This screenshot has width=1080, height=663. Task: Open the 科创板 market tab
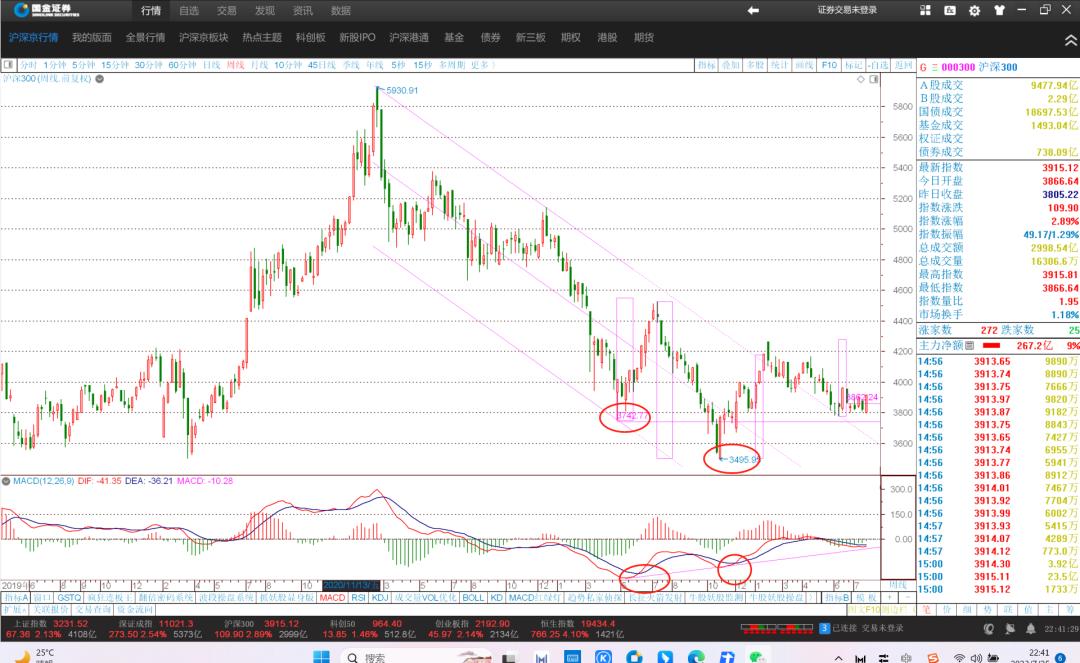(x=310, y=38)
